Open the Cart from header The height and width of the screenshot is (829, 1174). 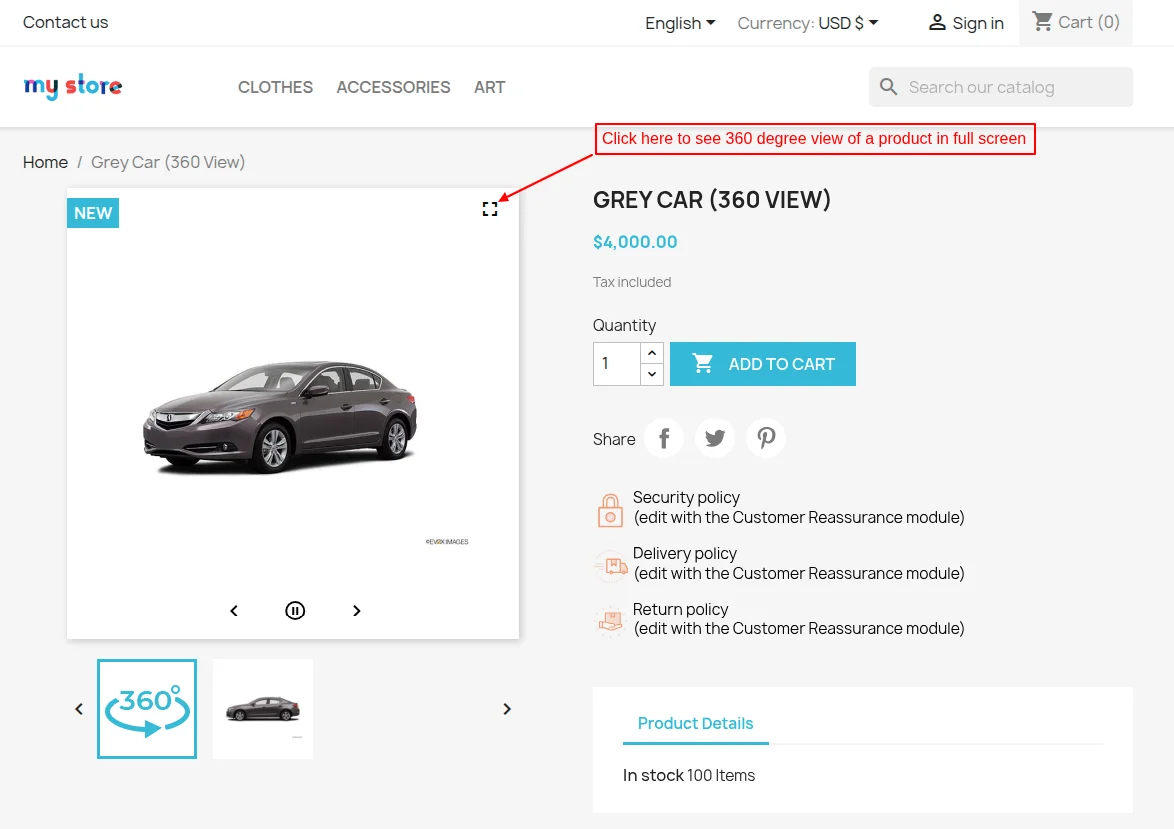pyautogui.click(x=1076, y=22)
